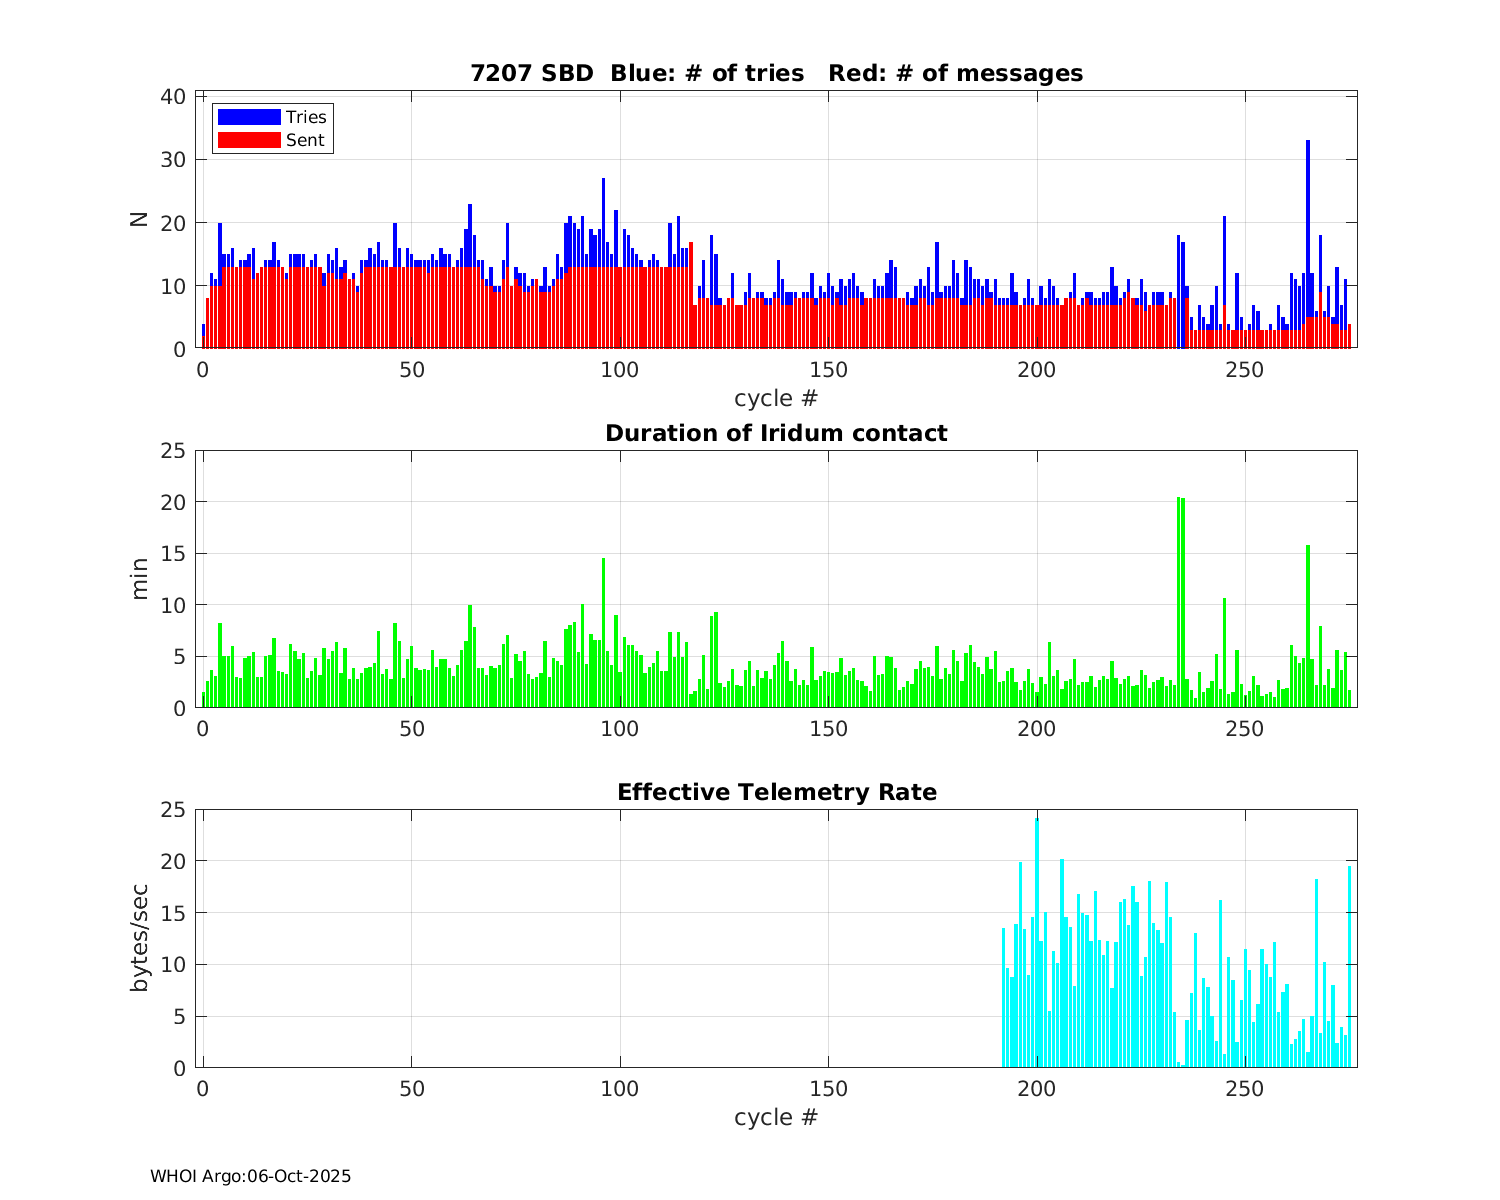Click the '150' x-axis tick of bottom plot
The height and width of the screenshot is (1200, 1500).
click(x=828, y=1089)
